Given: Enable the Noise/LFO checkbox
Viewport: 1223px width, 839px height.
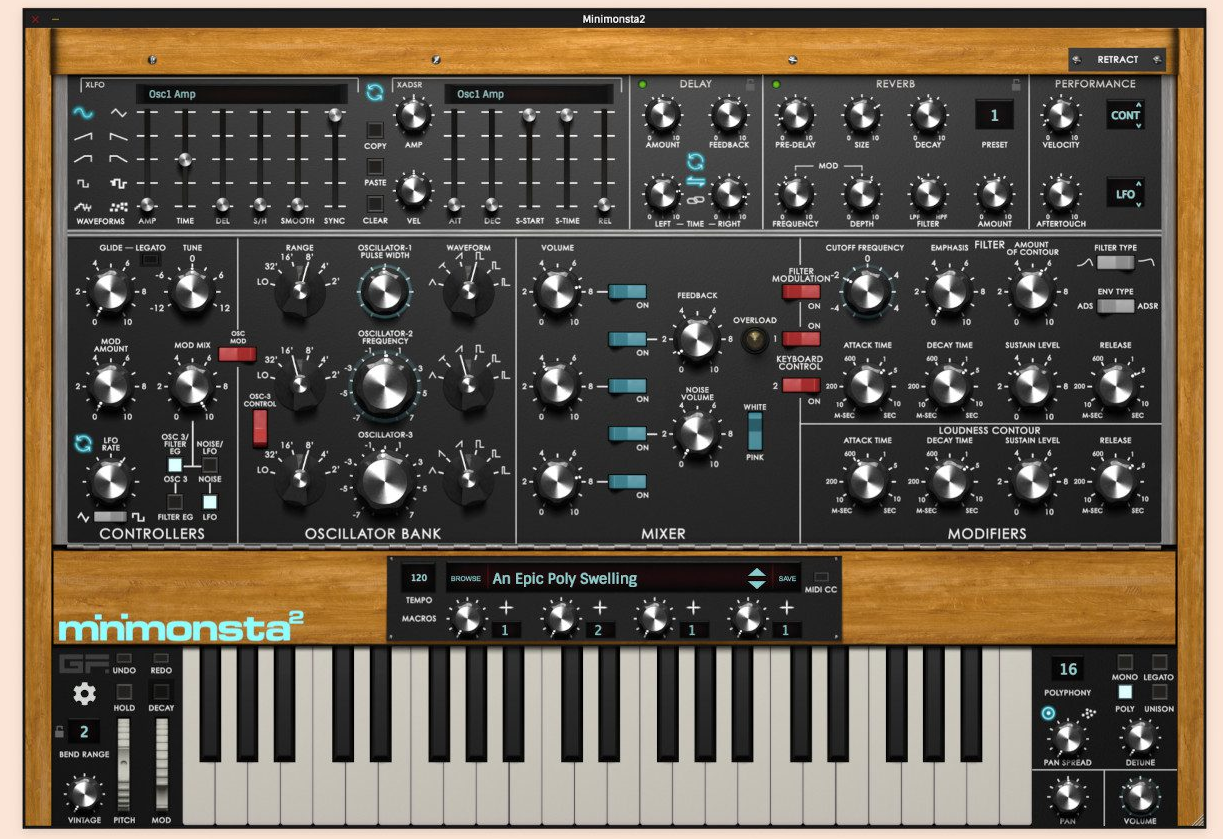Looking at the screenshot, I should tap(210, 465).
